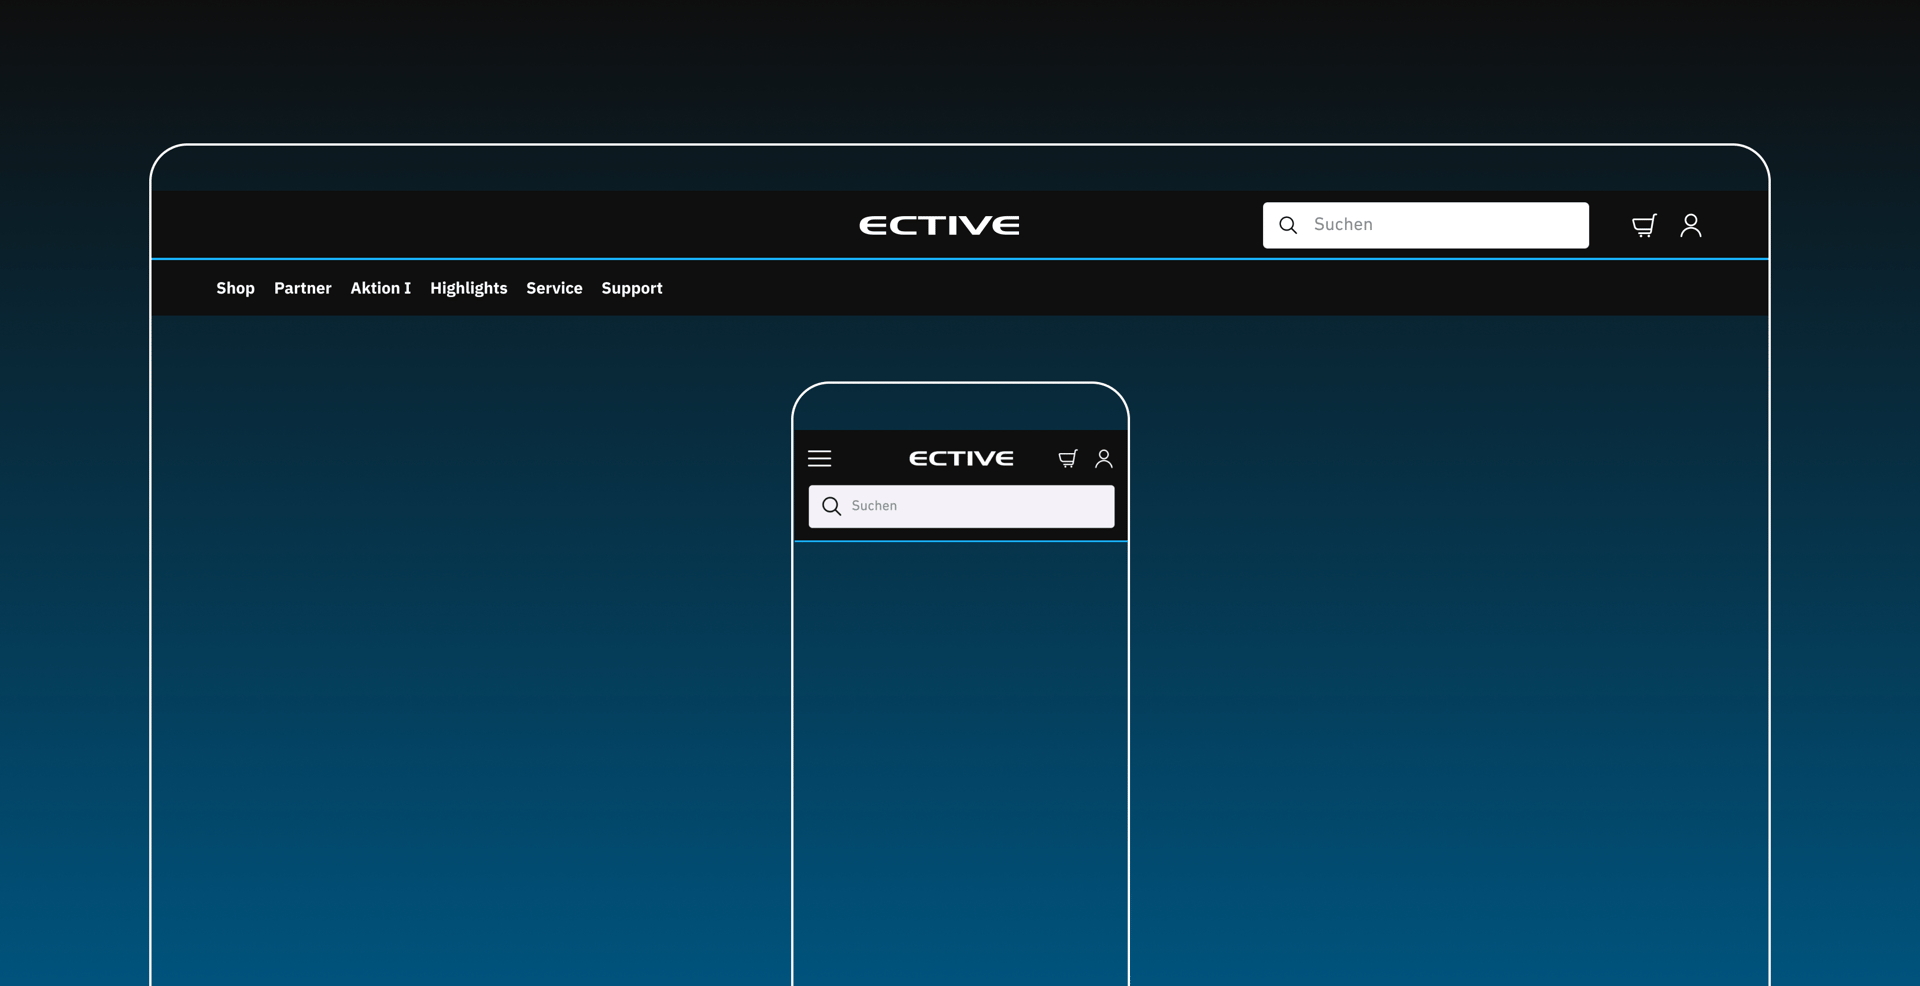This screenshot has height=986, width=1920.
Task: Open the shopping cart in desktop header
Action: (x=1644, y=226)
